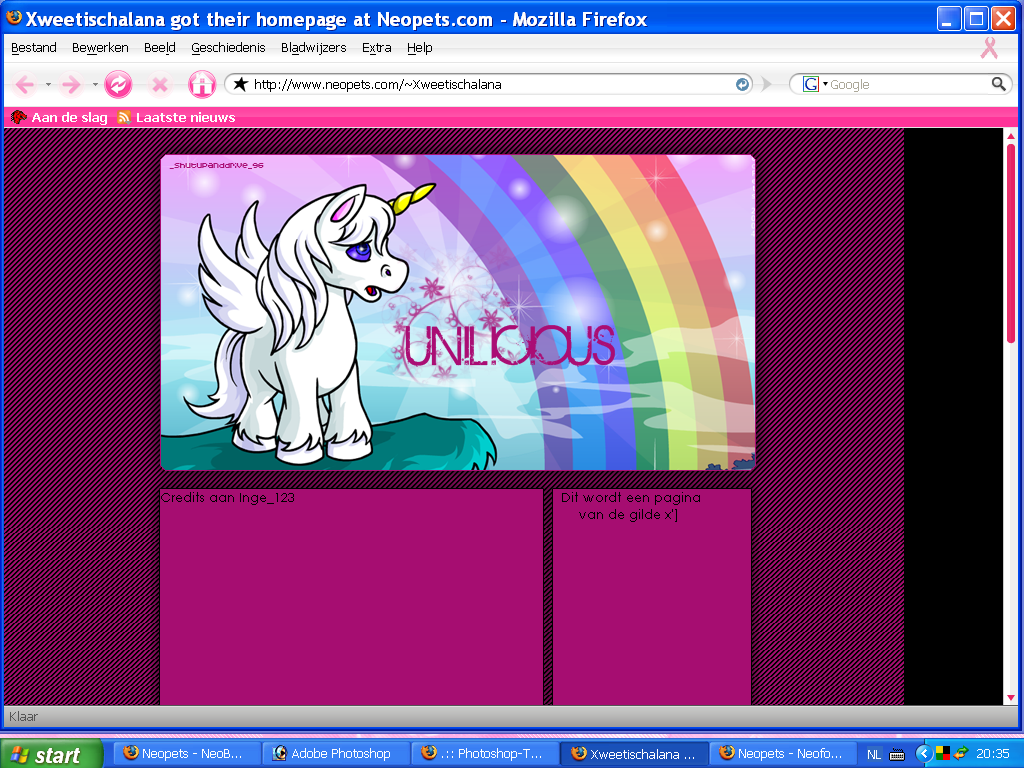Click the 'Xweetischalana ...' taskbar button
Image resolution: width=1024 pixels, height=768 pixels.
(634, 754)
